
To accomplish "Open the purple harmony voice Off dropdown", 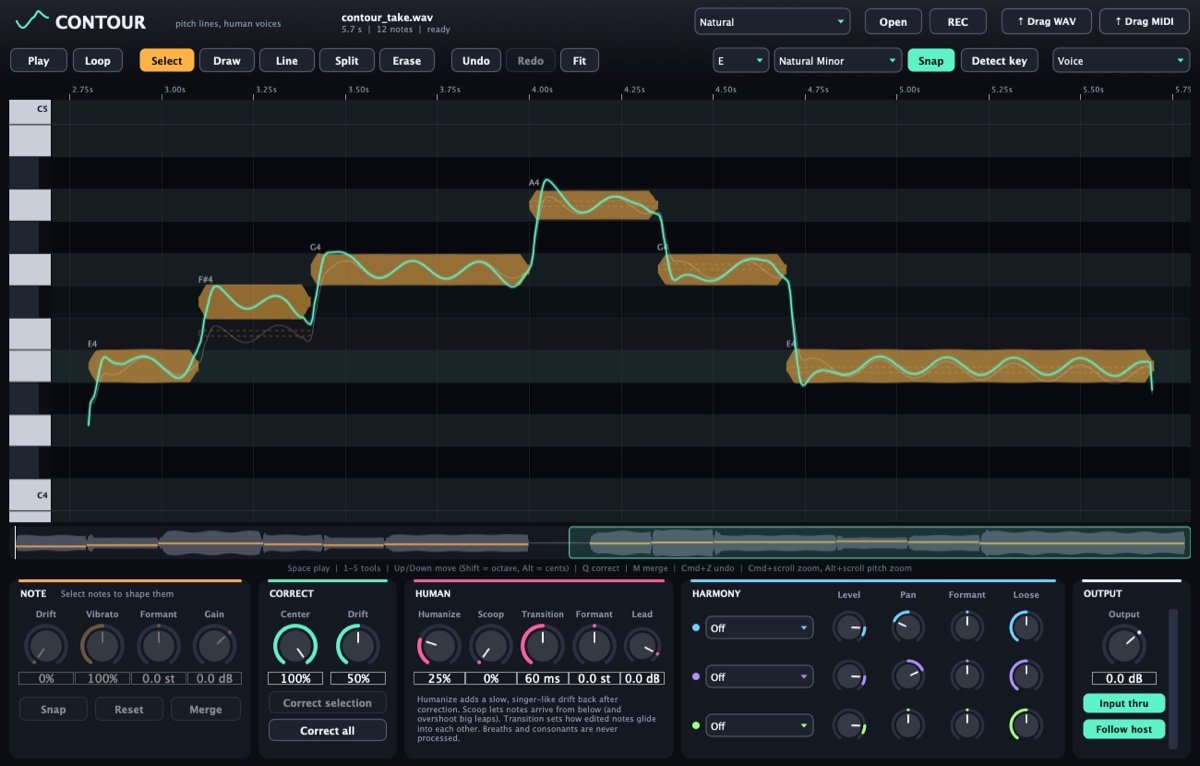I will 759,677.
